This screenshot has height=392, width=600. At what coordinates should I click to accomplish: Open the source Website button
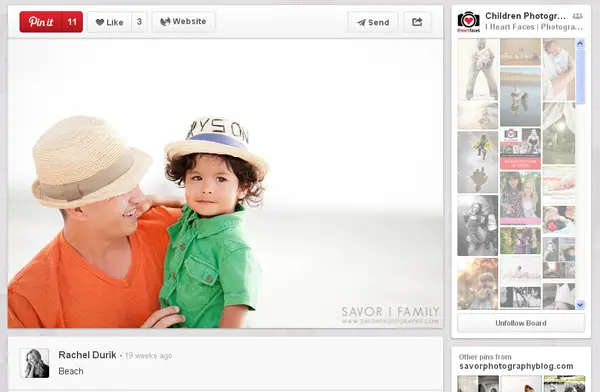click(184, 22)
